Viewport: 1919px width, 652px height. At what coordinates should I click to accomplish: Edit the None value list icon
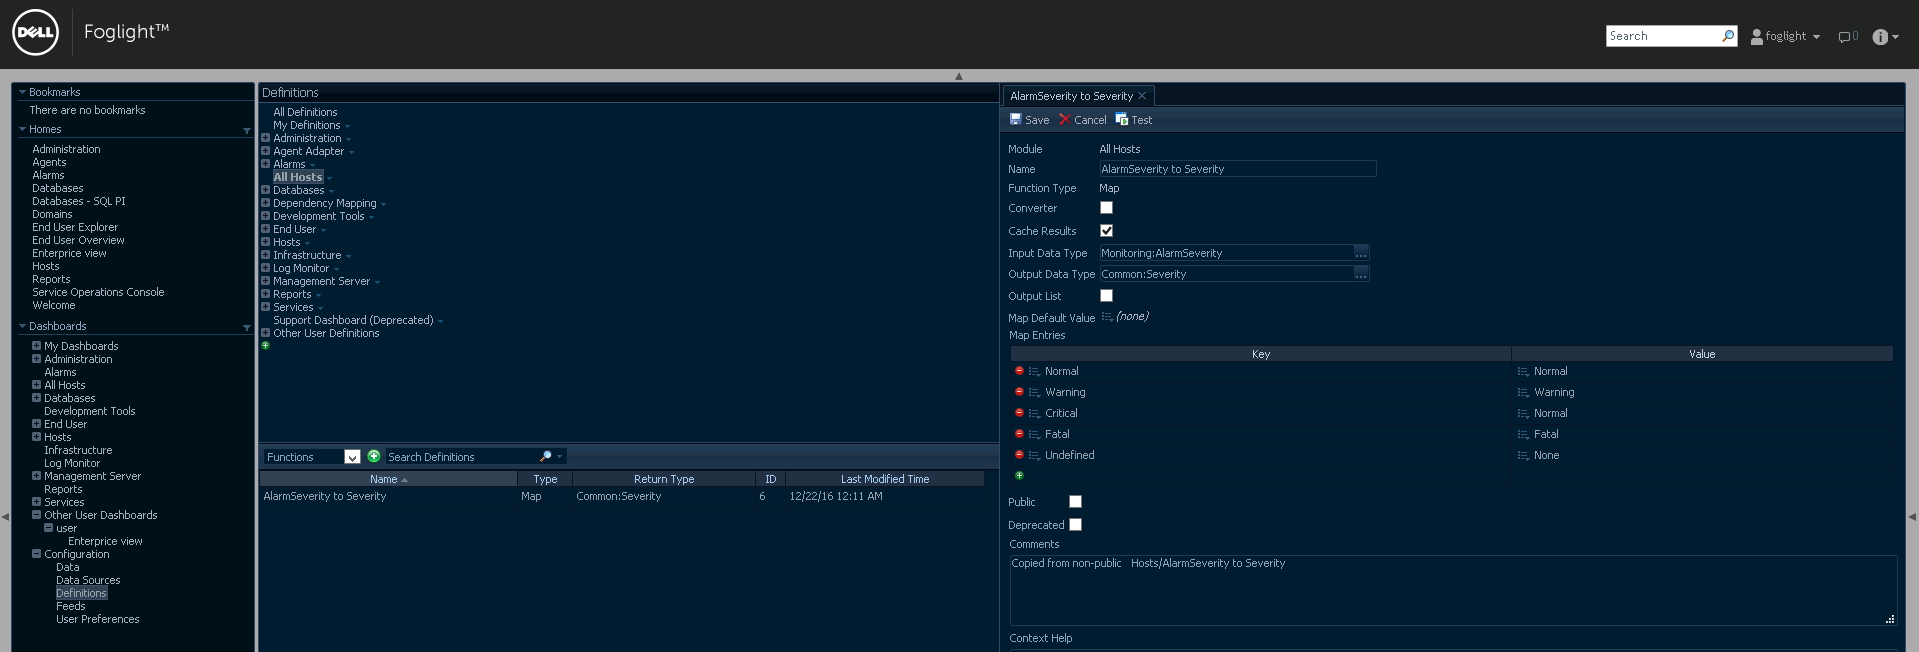[1523, 456]
